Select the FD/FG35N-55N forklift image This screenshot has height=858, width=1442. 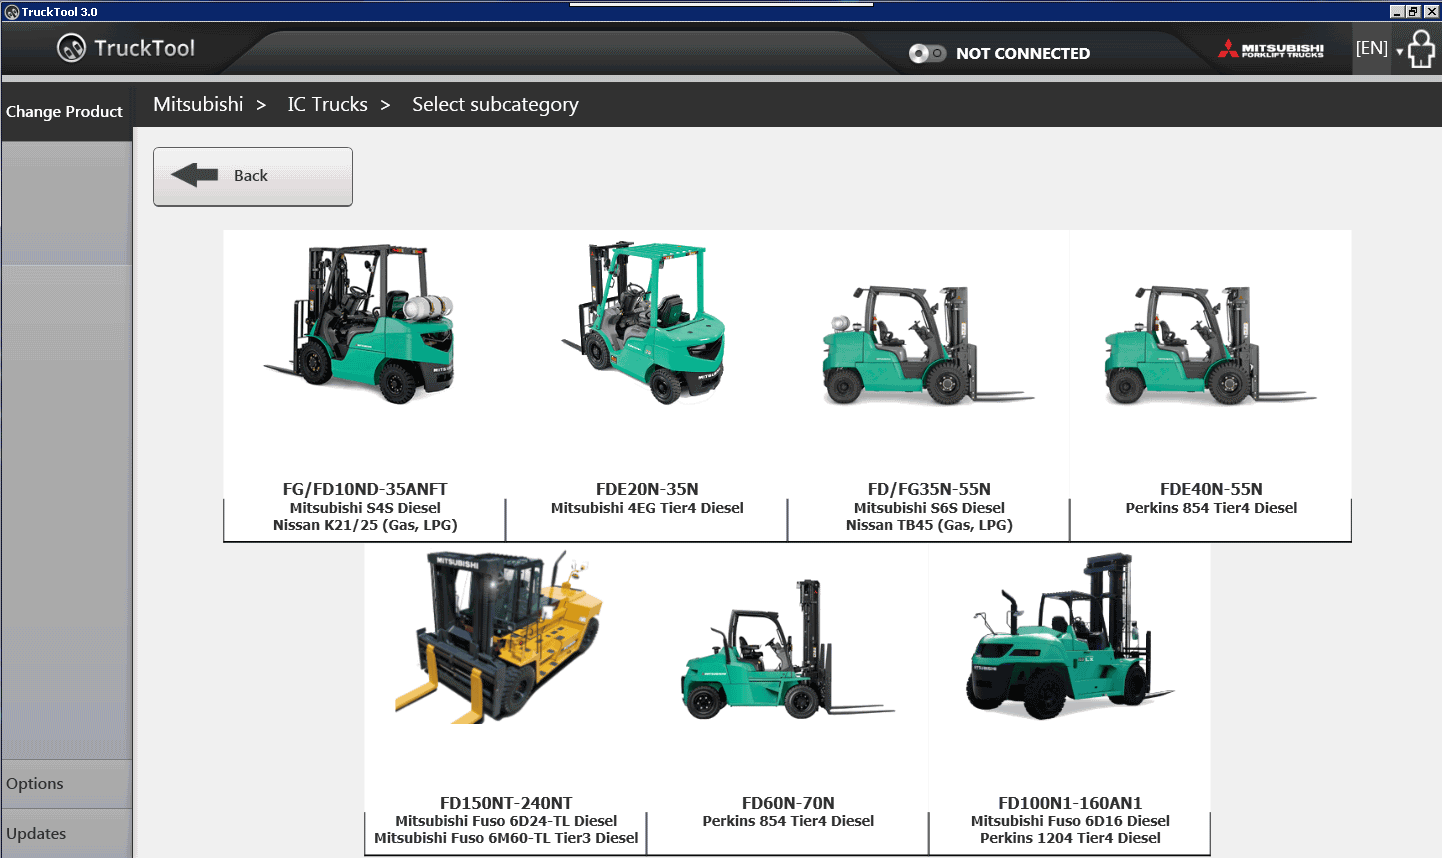coord(928,345)
